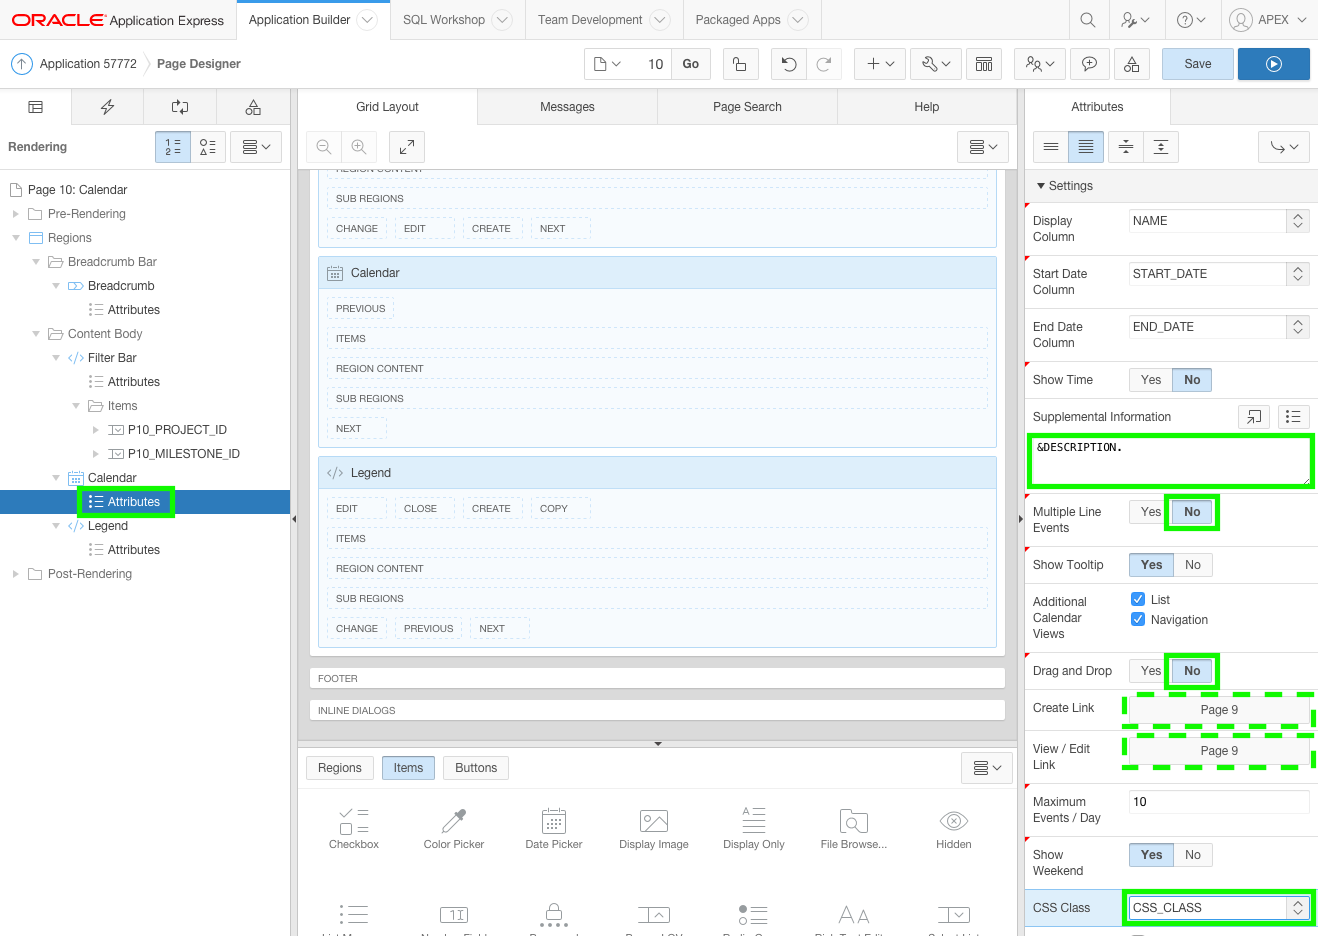Switch to the Page Search tab

tap(747, 107)
